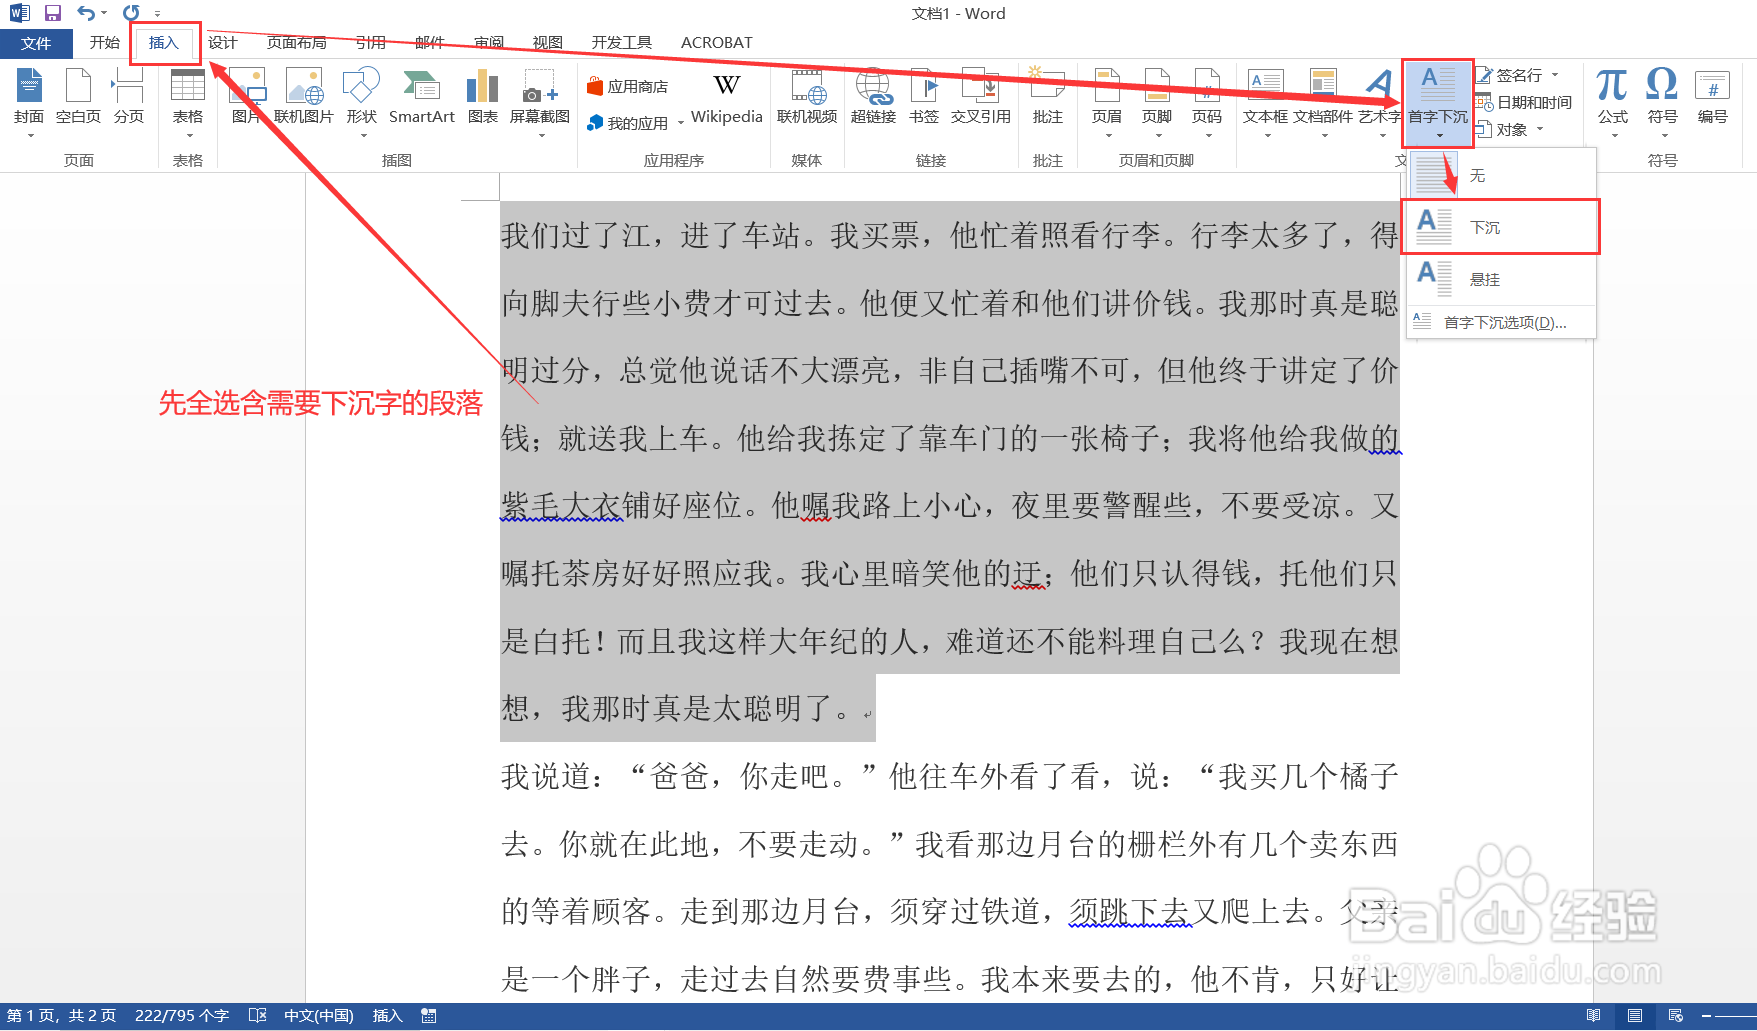Open the Wikipedia app
The image size is (1757, 1031).
pos(727,98)
